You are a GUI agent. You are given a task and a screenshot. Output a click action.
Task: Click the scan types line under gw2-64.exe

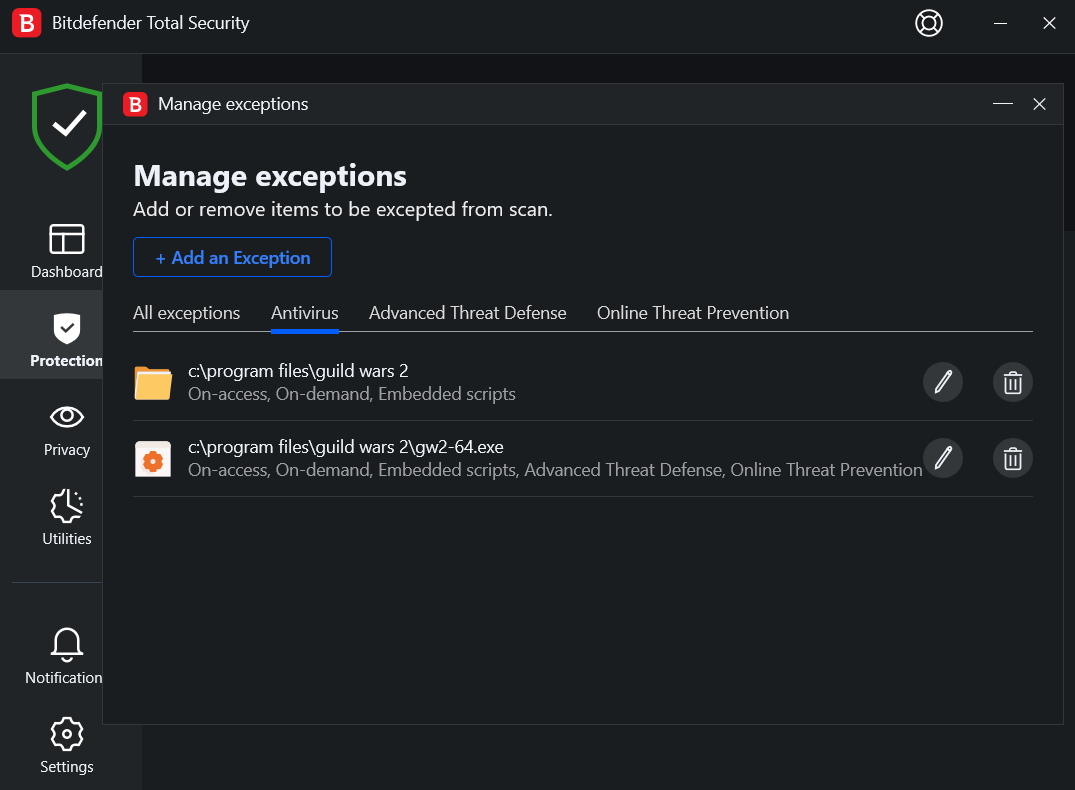coord(555,470)
